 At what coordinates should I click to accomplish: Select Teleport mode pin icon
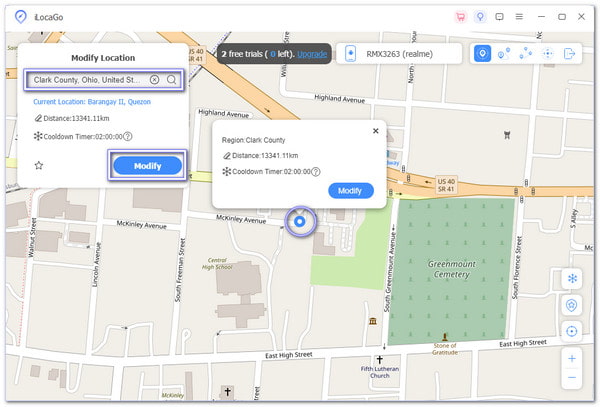pos(482,54)
